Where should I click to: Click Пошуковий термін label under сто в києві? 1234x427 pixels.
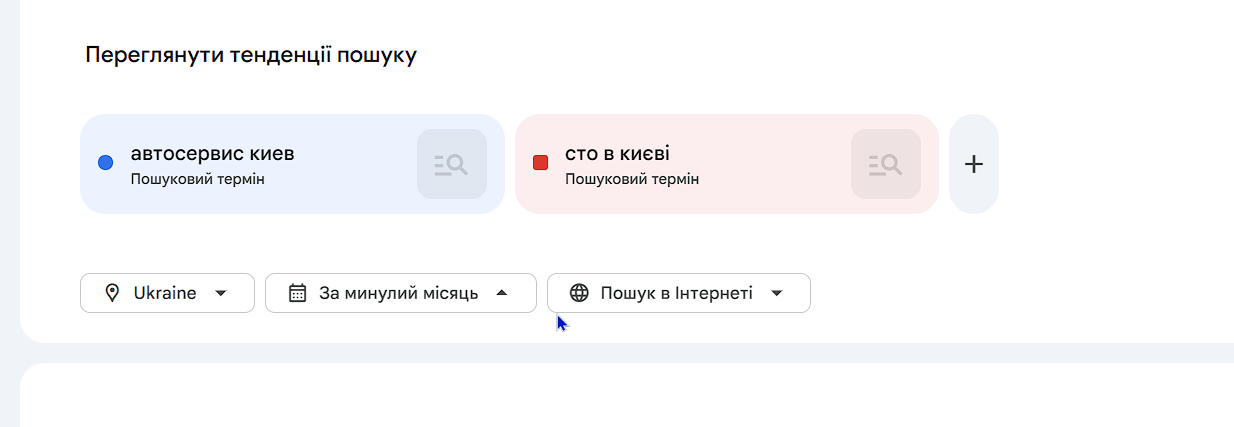tap(632, 180)
